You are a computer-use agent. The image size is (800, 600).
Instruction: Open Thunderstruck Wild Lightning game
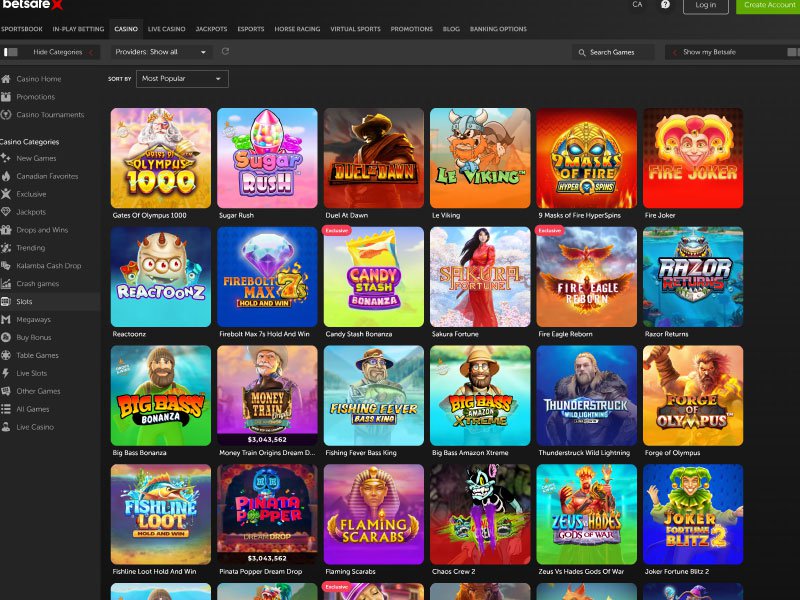(x=587, y=395)
